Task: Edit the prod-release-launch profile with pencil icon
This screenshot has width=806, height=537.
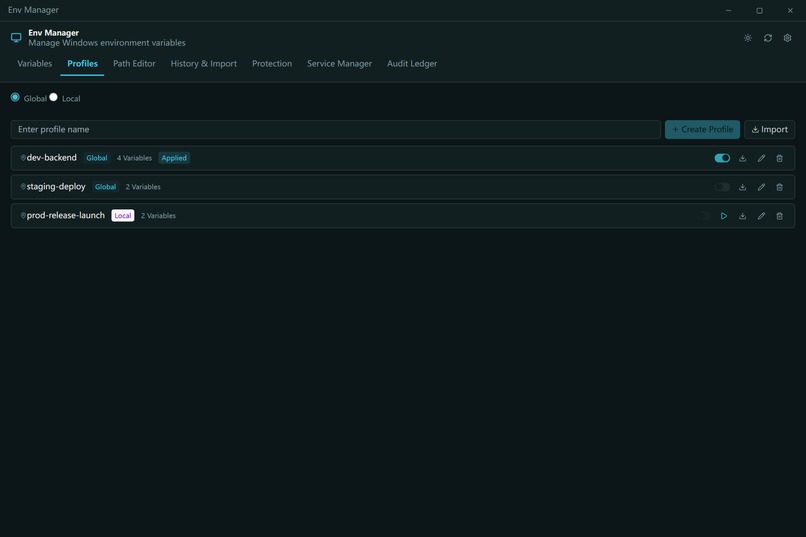Action: [761, 216]
